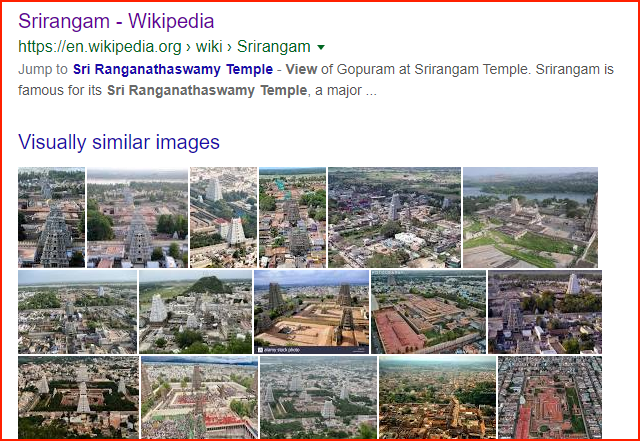Jump to Sri Ranganathaswamy Temple section link

(173, 69)
